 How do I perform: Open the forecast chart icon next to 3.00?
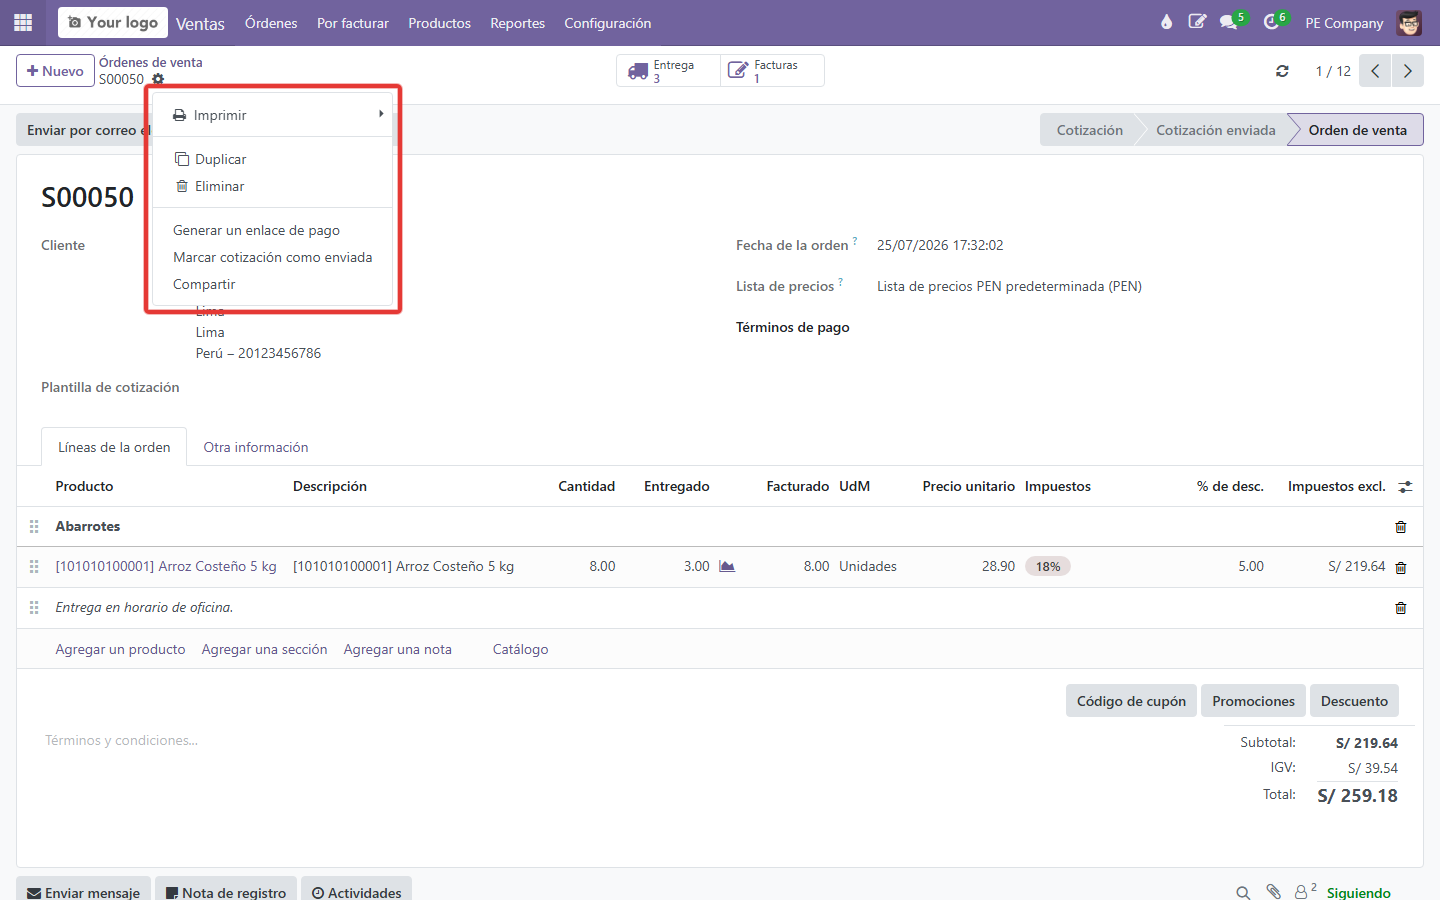[727, 566]
